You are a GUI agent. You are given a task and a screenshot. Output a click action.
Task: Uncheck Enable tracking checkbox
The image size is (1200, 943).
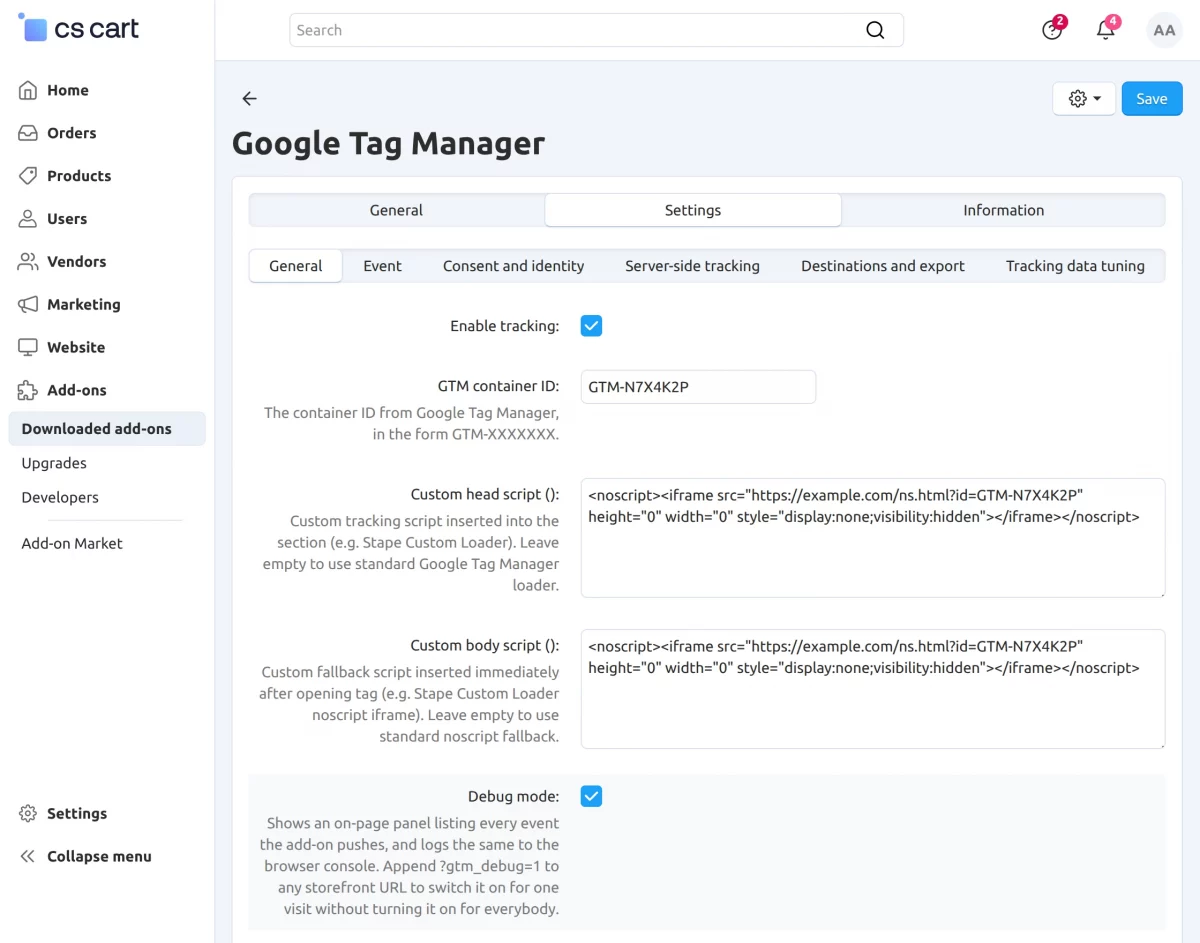click(592, 326)
